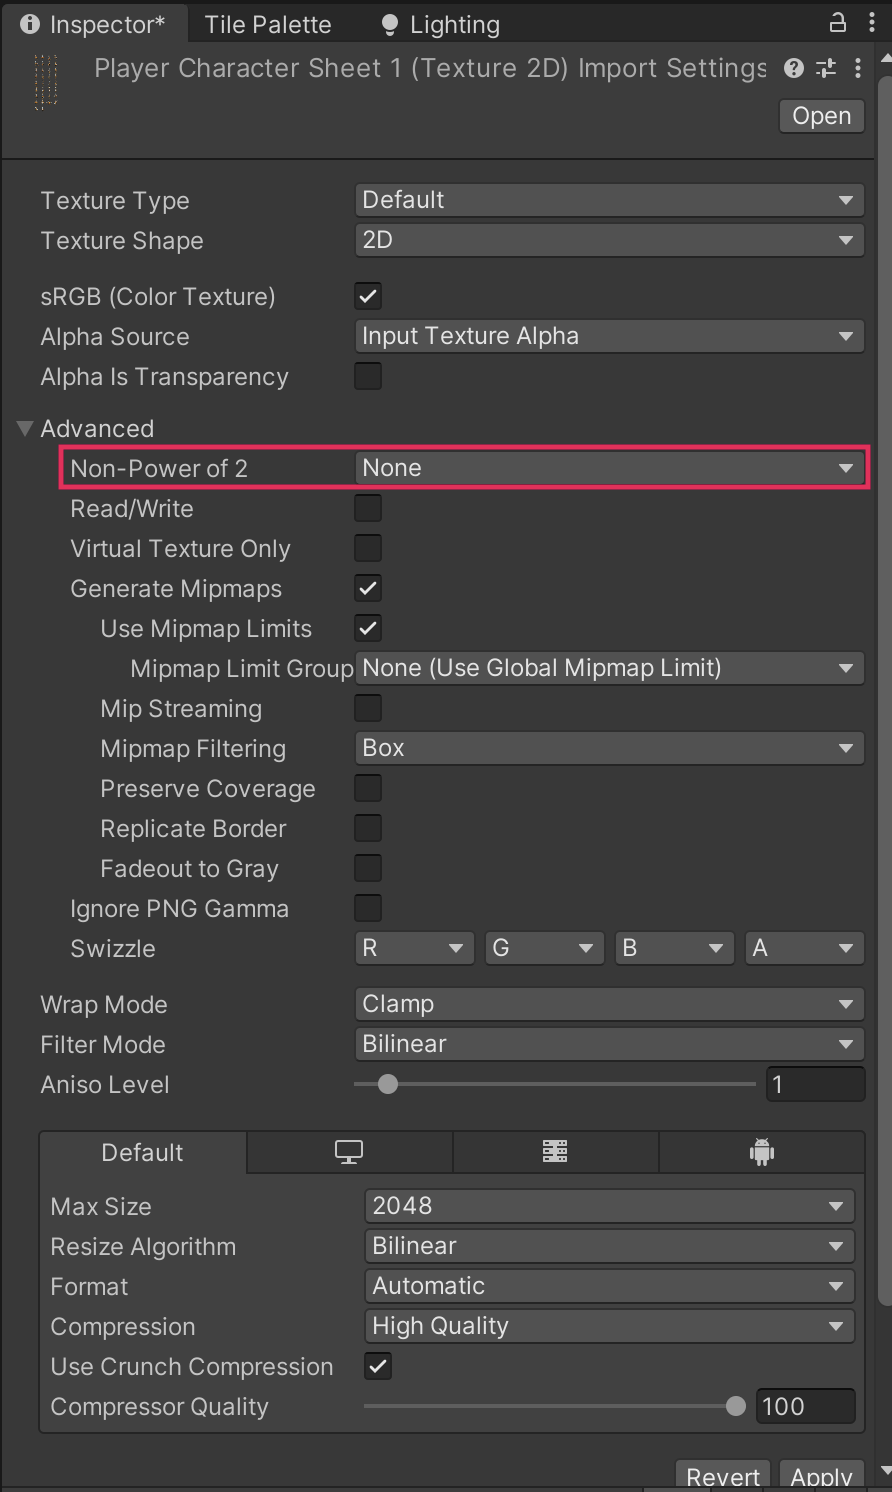
Task: Click the Inspector lock icon
Action: click(x=838, y=23)
